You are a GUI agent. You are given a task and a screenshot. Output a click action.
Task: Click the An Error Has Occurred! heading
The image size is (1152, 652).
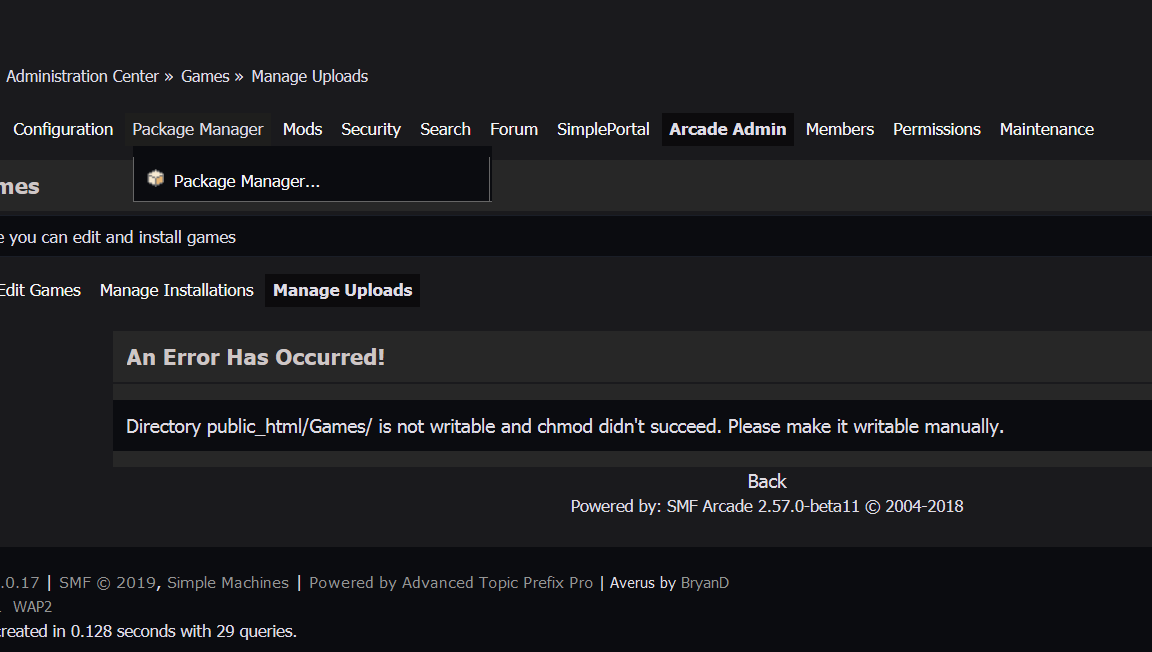[x=256, y=357]
